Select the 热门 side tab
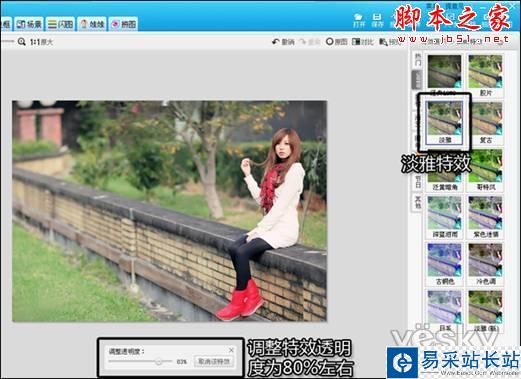The image size is (521, 379). [x=418, y=60]
